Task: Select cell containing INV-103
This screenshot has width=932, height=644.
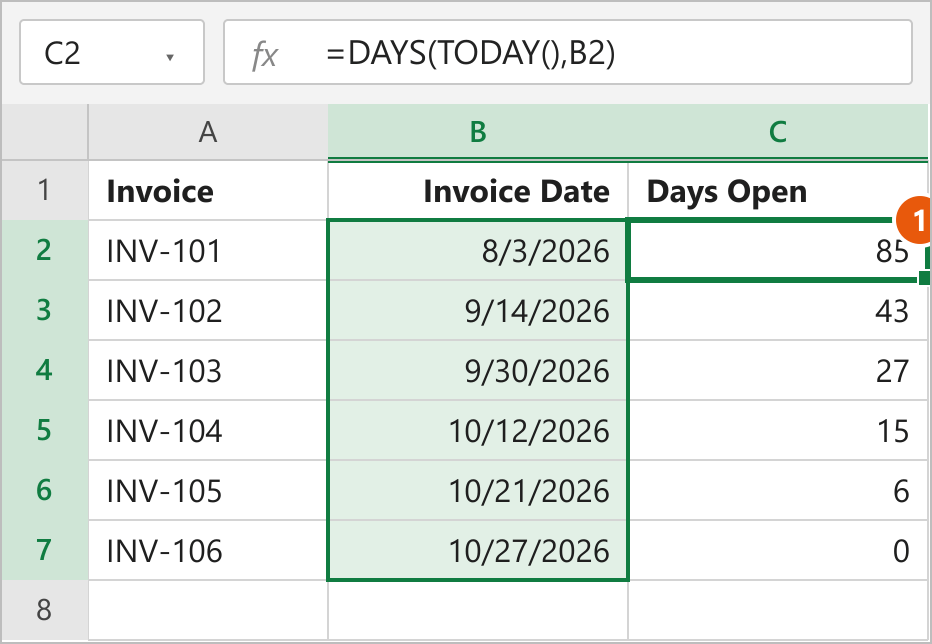Action: [208, 370]
